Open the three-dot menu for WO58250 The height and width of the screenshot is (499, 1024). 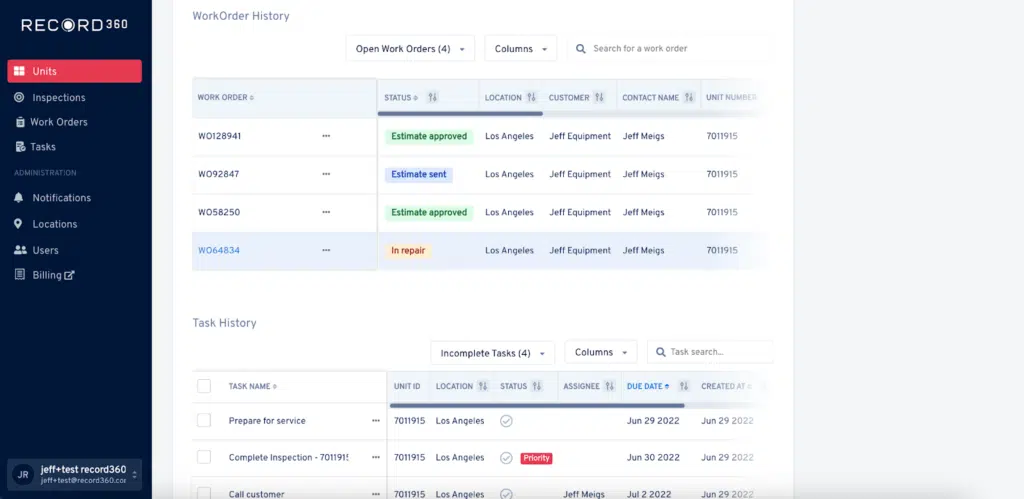click(326, 212)
